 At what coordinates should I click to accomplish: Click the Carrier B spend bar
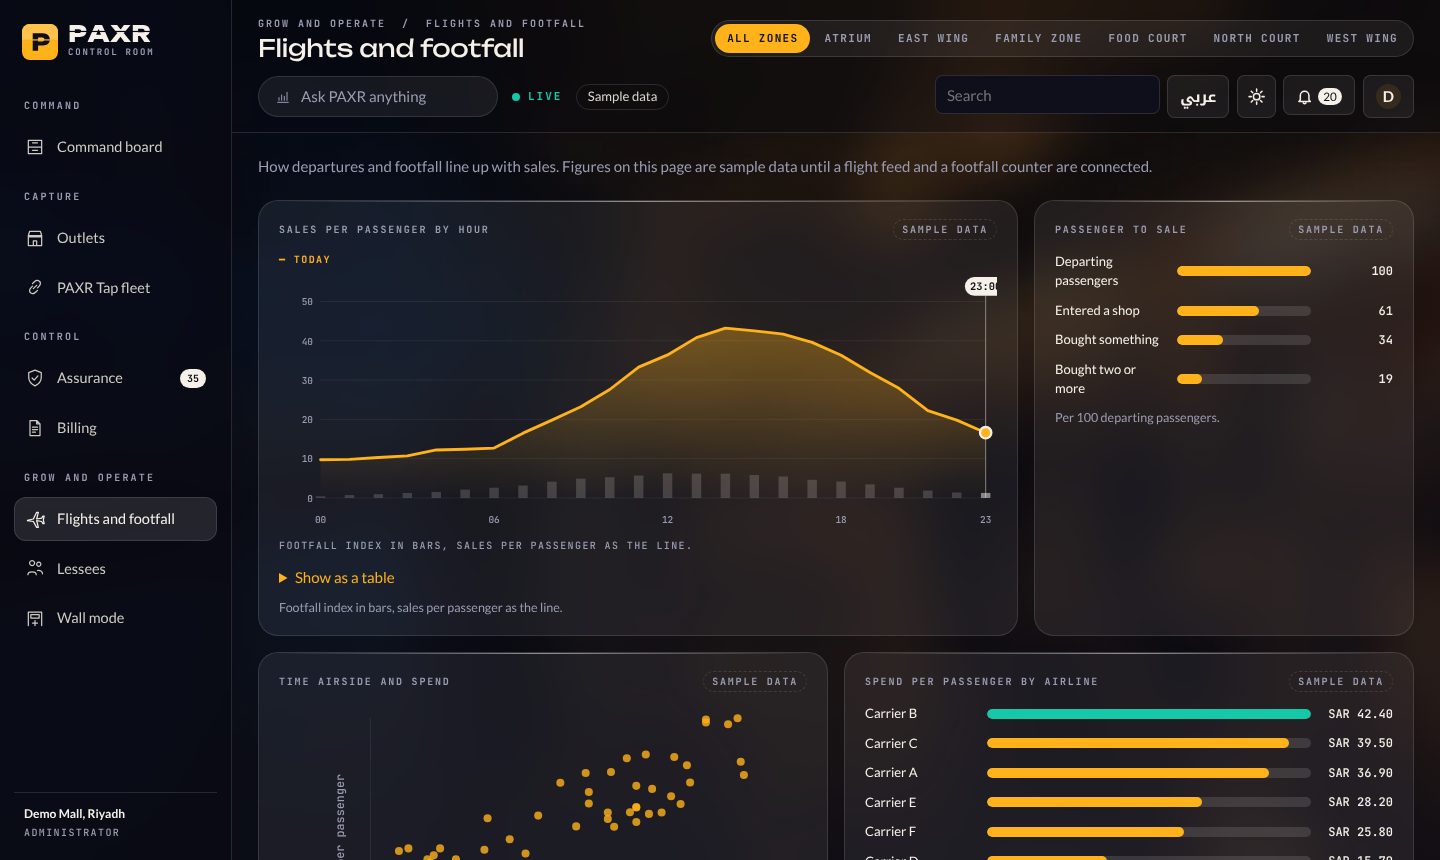point(1148,714)
